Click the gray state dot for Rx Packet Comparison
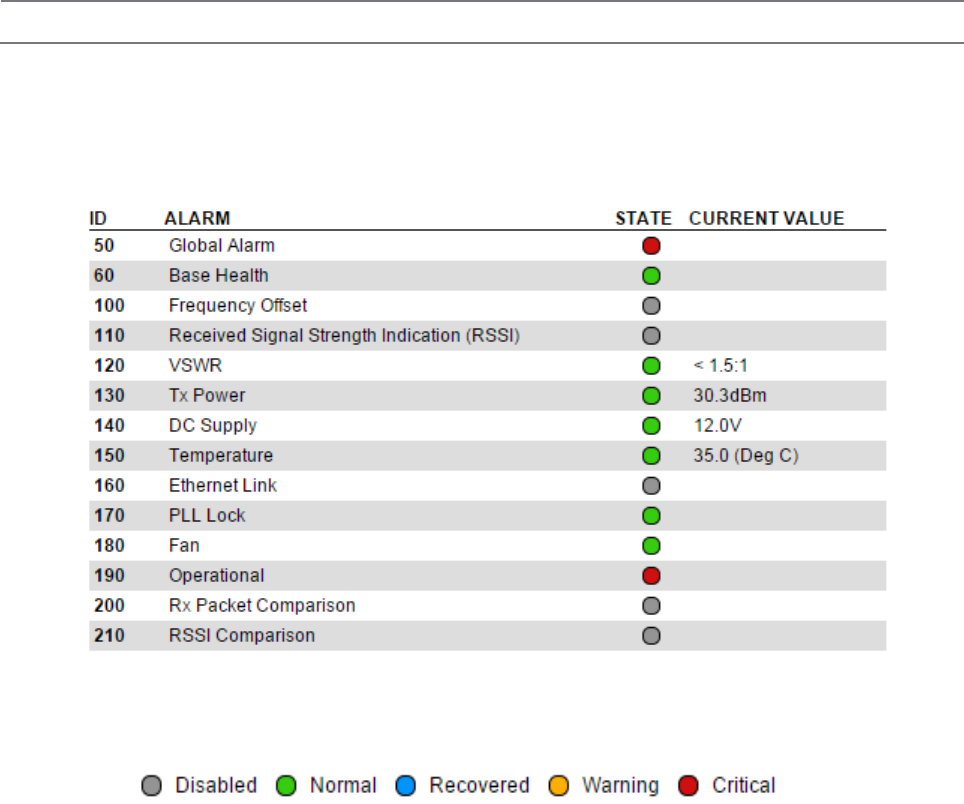This screenshot has height=804, width=964. pos(651,605)
